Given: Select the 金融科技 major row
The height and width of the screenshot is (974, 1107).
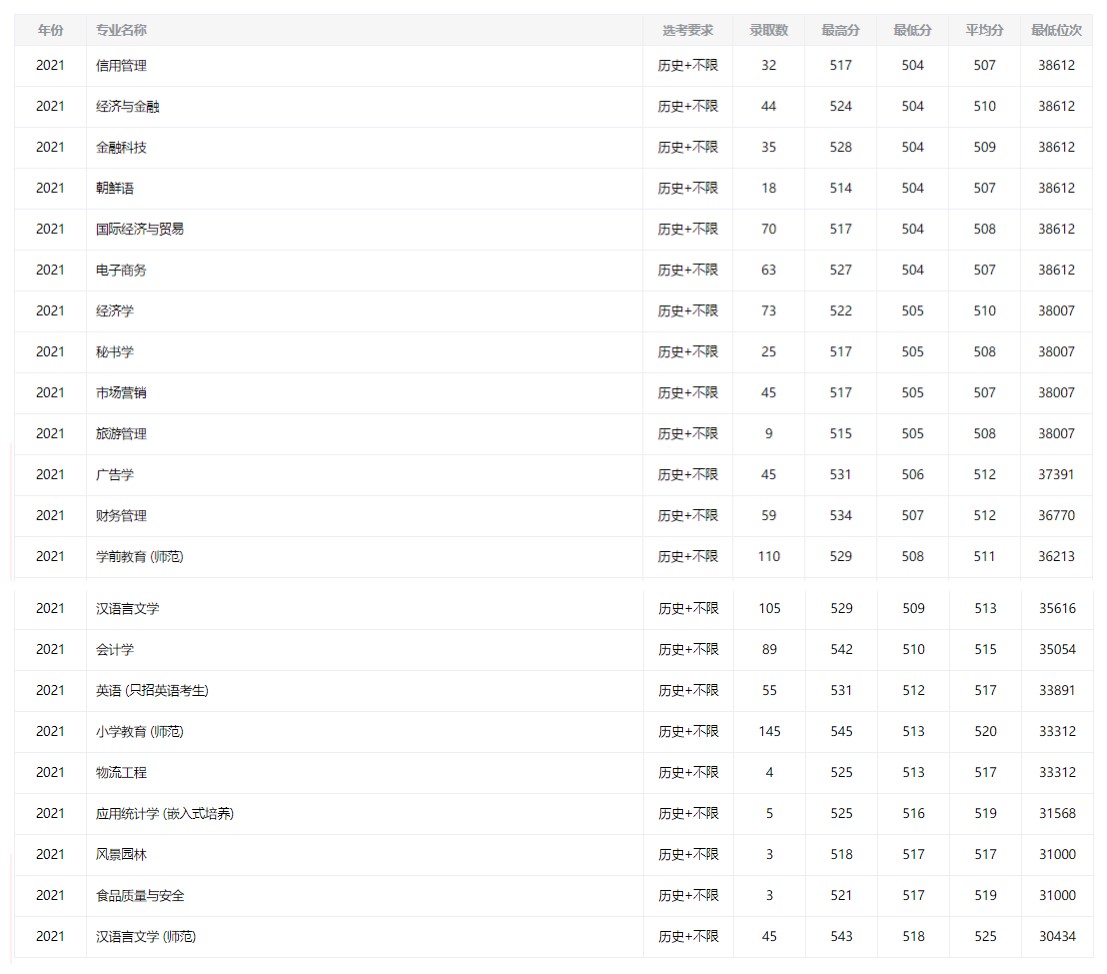Looking at the screenshot, I should tap(121, 148).
